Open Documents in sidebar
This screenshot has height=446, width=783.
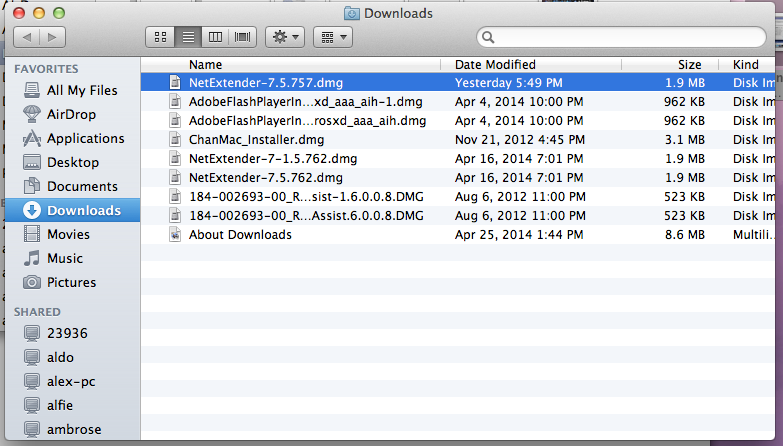coord(73,186)
